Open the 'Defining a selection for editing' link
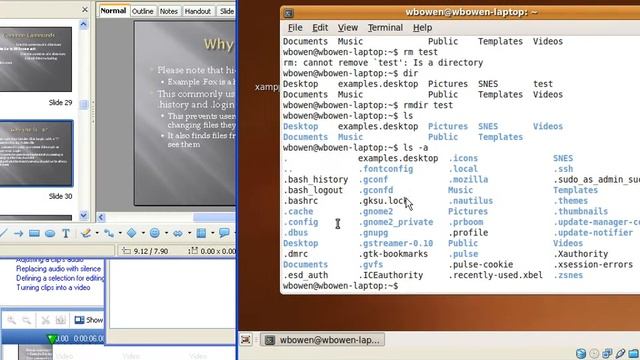The width and height of the screenshot is (640, 360). pyautogui.click(x=60, y=278)
